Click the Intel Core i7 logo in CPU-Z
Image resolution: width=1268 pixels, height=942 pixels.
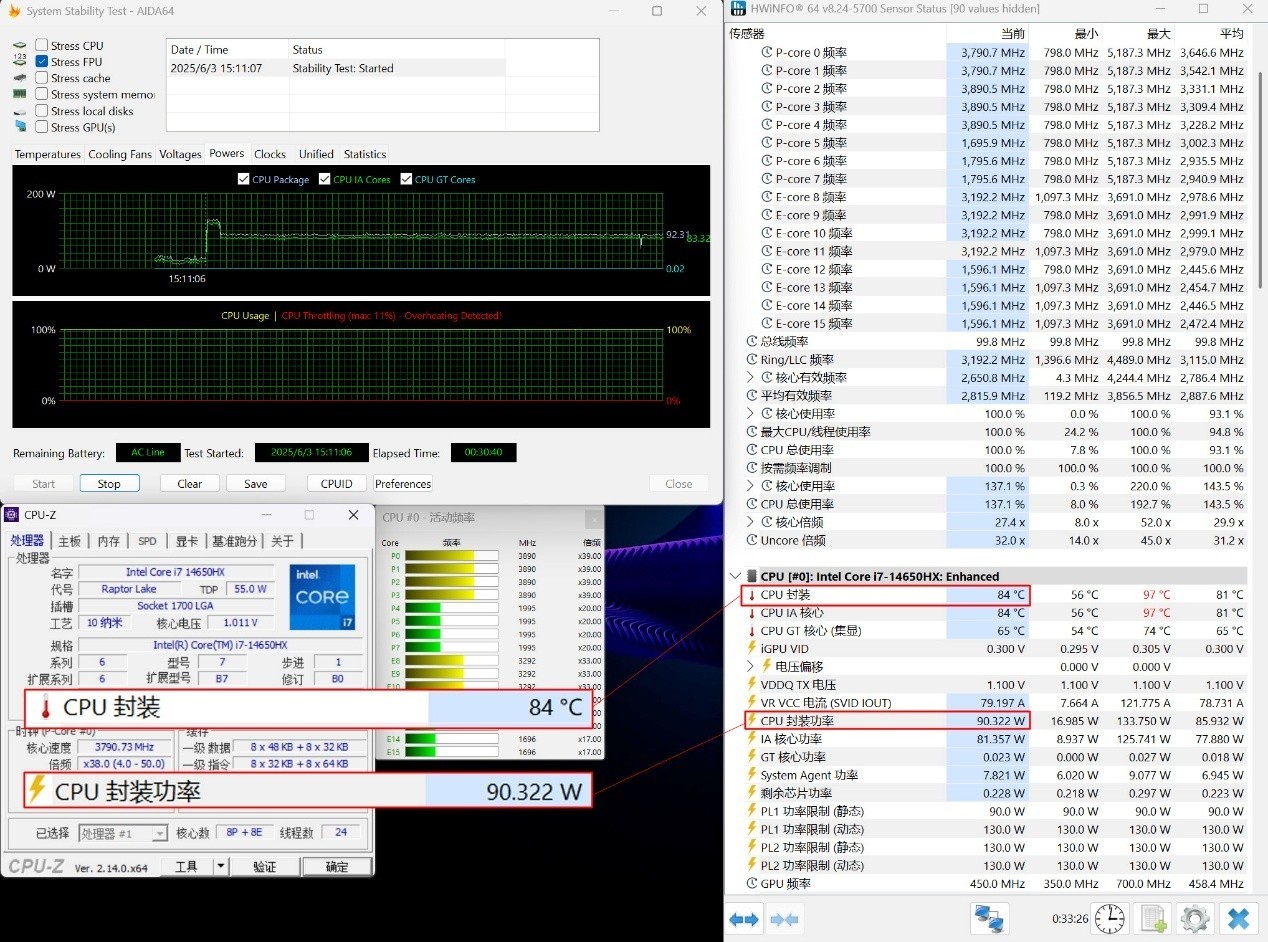click(322, 598)
